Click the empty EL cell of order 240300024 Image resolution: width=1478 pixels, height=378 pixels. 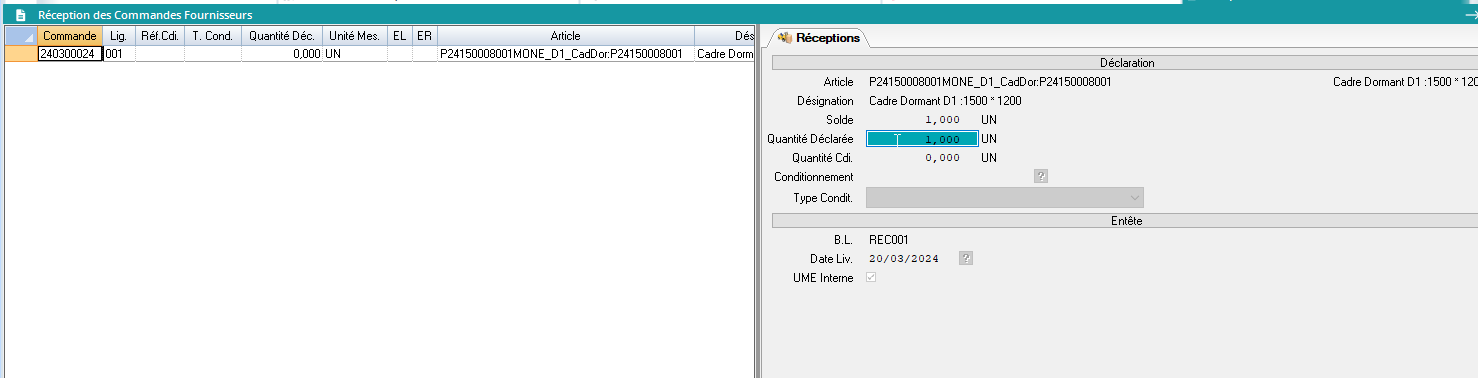400,54
